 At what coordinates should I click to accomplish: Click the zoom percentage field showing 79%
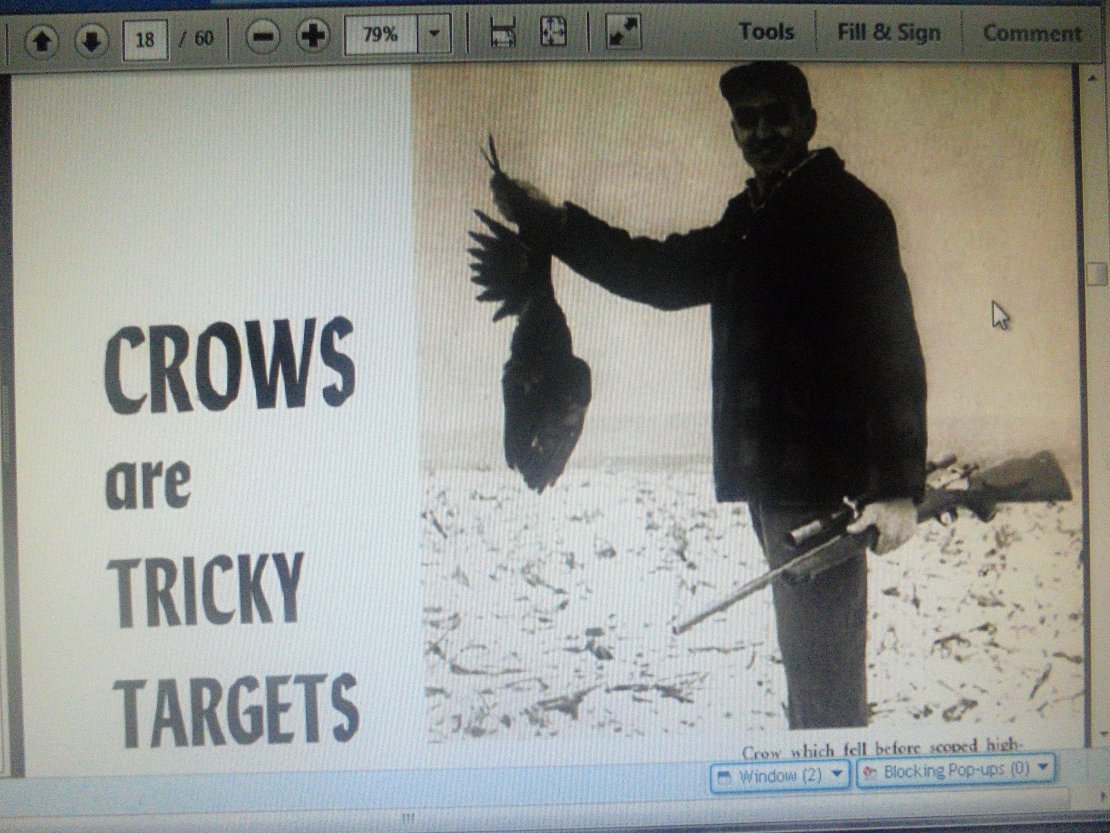(x=380, y=34)
